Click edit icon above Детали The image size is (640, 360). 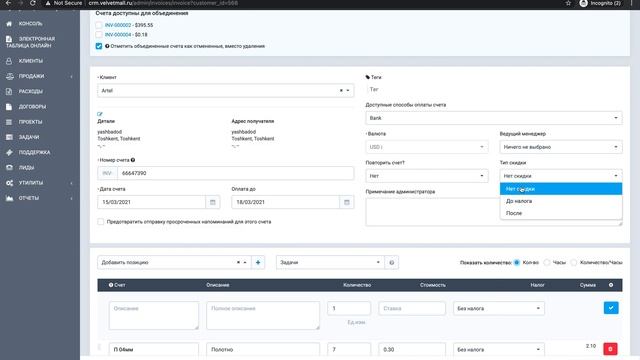pyautogui.click(x=100, y=114)
